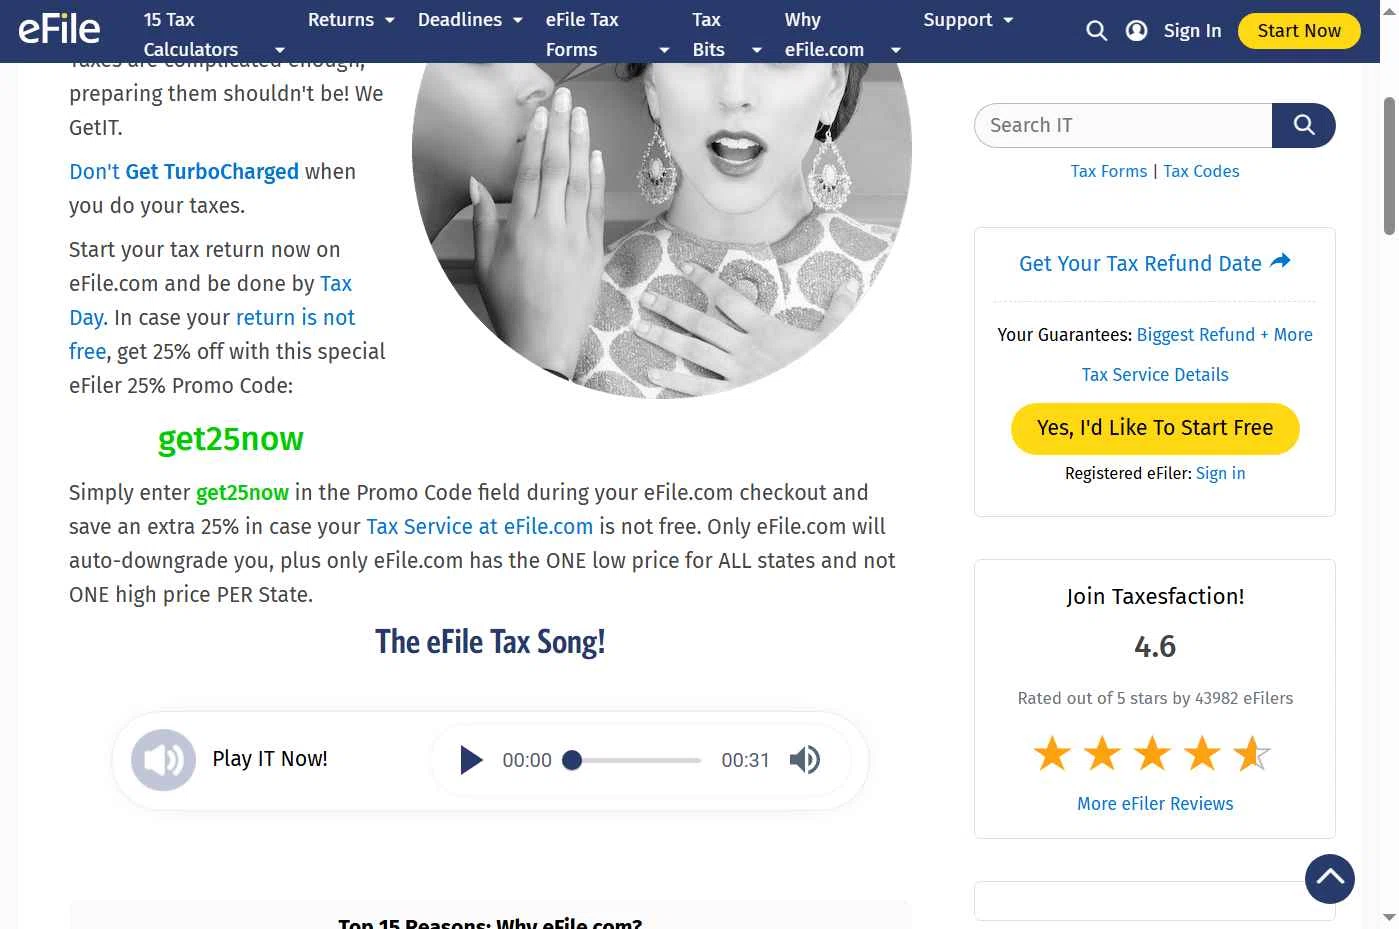This screenshot has height=929, width=1399.
Task: Click the woman whispering circular photo
Action: click(662, 230)
